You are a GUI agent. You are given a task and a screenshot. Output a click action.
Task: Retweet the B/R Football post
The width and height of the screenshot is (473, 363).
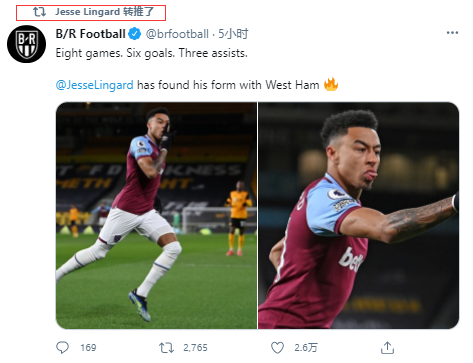click(166, 348)
